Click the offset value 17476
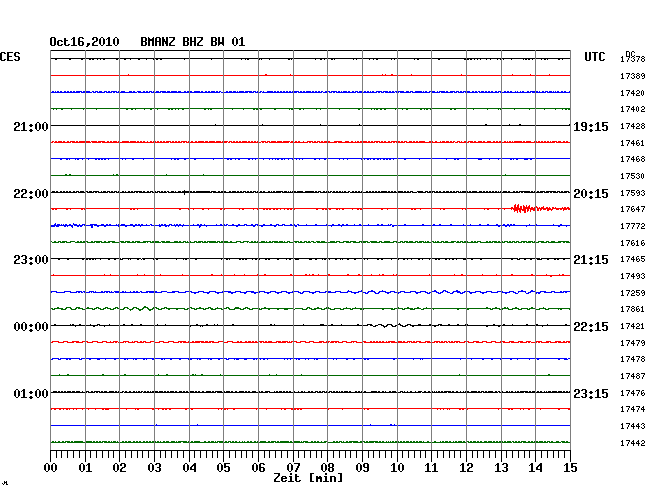 (633, 393)
